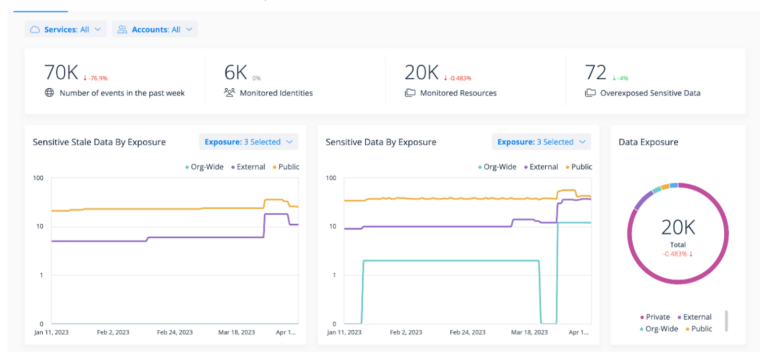The height and width of the screenshot is (361, 768).
Task: Click Feb 24, 2023 on stale data chart axis
Action: pos(175,332)
